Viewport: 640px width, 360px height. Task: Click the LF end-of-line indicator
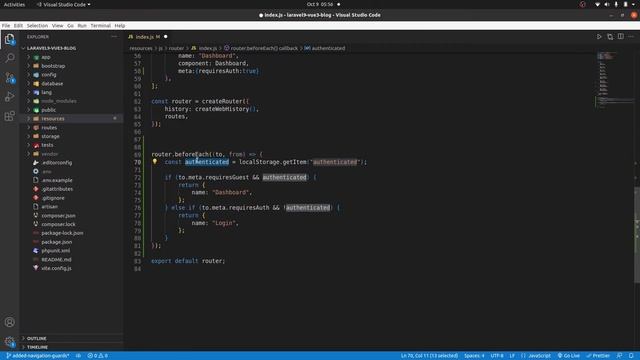[512, 356]
